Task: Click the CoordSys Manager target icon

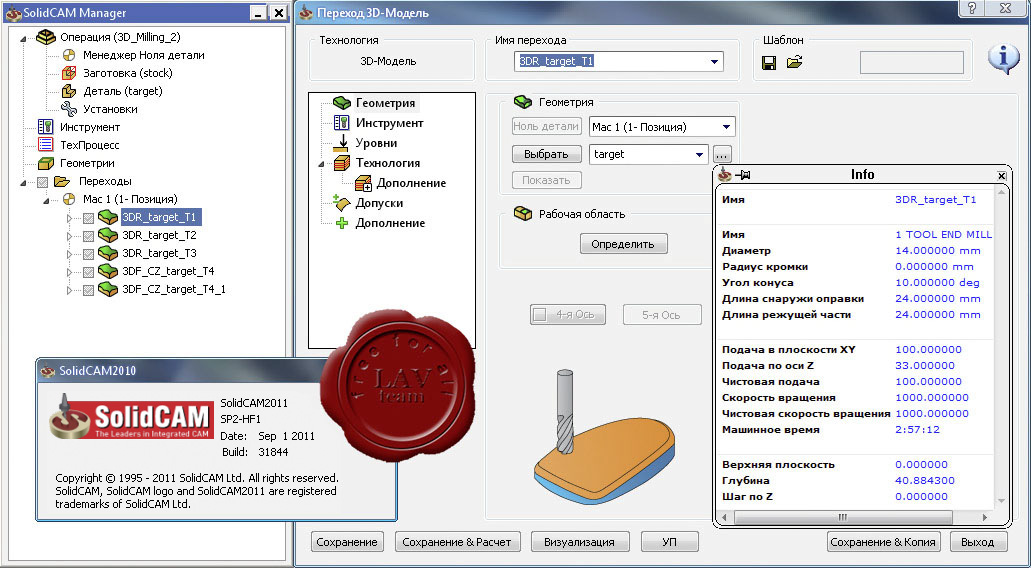Action: coord(69,55)
